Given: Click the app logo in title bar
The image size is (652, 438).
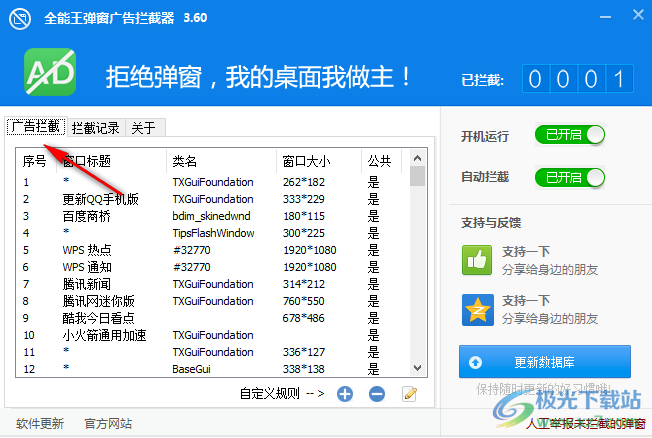Looking at the screenshot, I should 20,19.
